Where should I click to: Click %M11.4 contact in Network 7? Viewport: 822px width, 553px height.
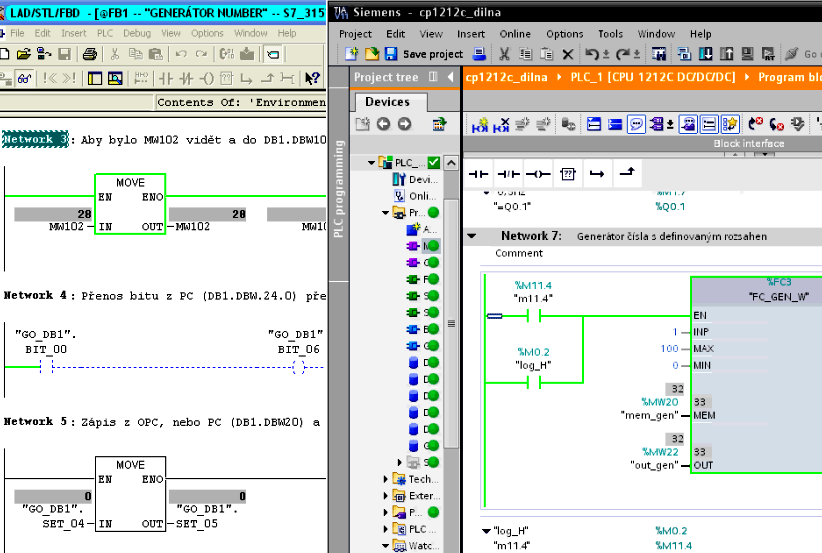[x=534, y=316]
